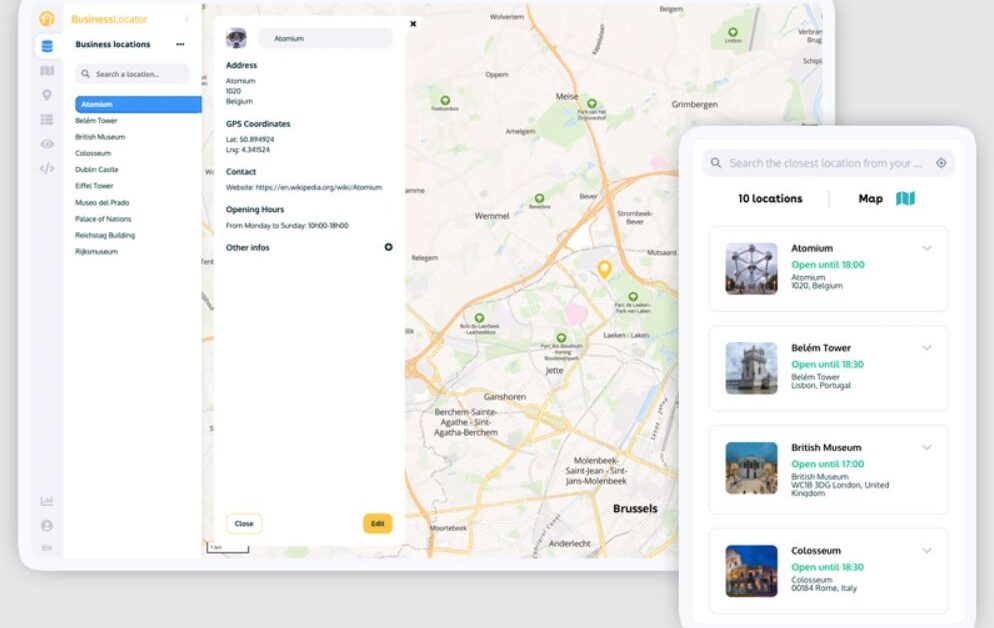Click the location pin icon in the sidebar
The height and width of the screenshot is (628, 994).
tap(46, 95)
